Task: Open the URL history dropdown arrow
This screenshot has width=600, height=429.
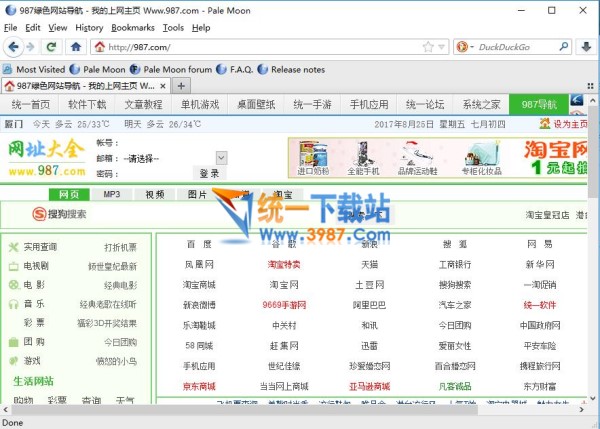Action: pyautogui.click(x=442, y=47)
